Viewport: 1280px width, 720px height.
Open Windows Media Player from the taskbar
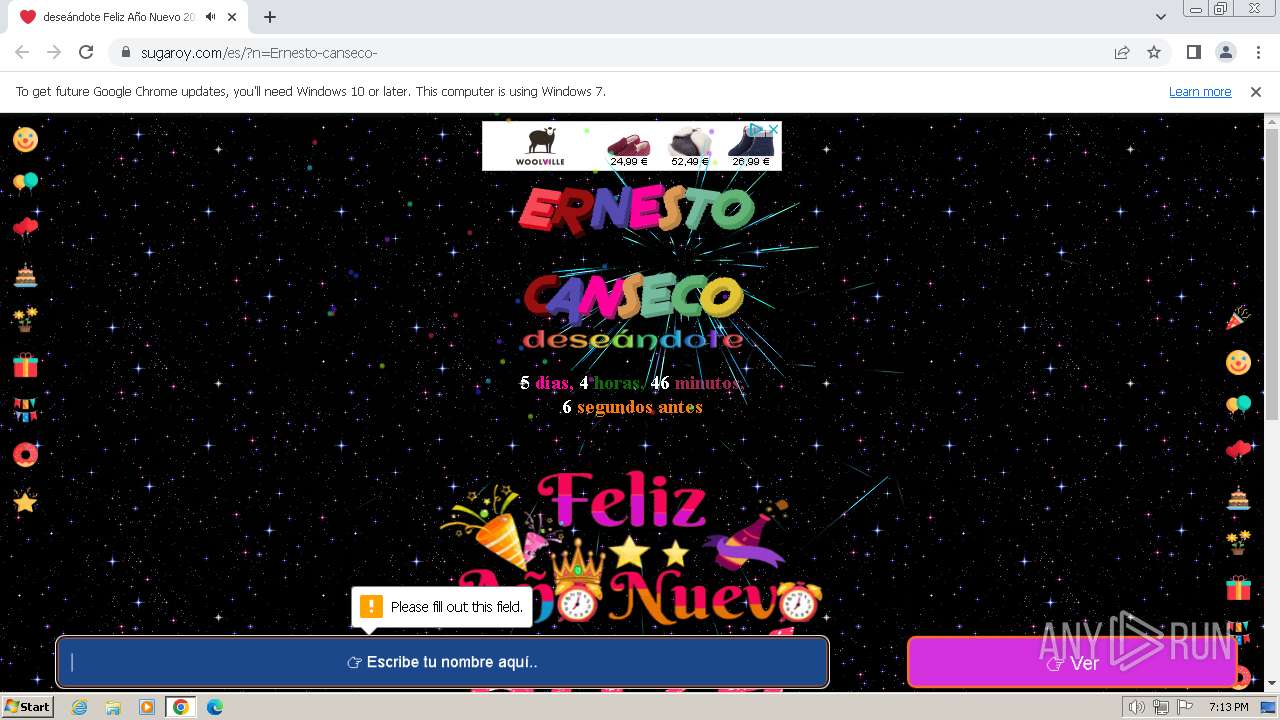147,707
